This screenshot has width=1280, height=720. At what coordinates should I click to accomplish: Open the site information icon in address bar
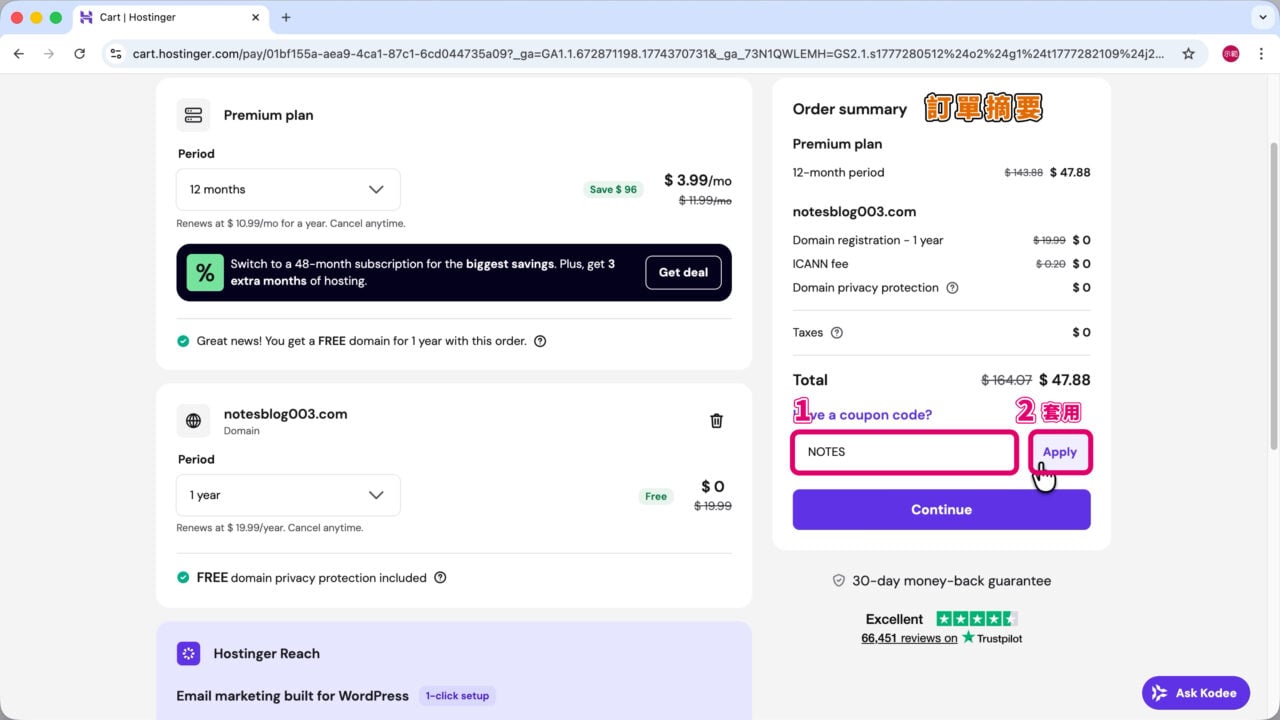(x=116, y=54)
